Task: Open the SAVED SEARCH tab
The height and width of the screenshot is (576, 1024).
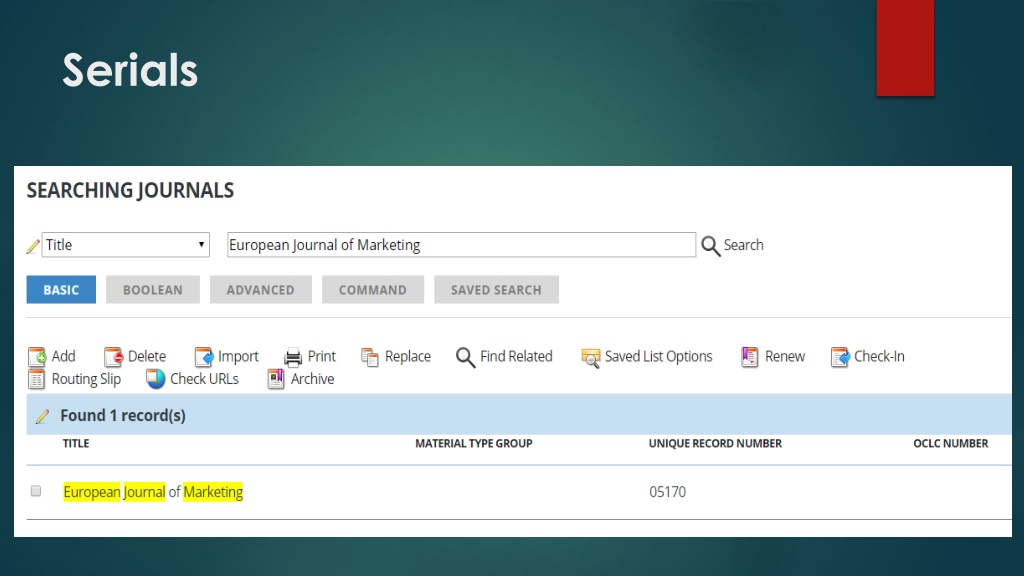Action: click(496, 289)
